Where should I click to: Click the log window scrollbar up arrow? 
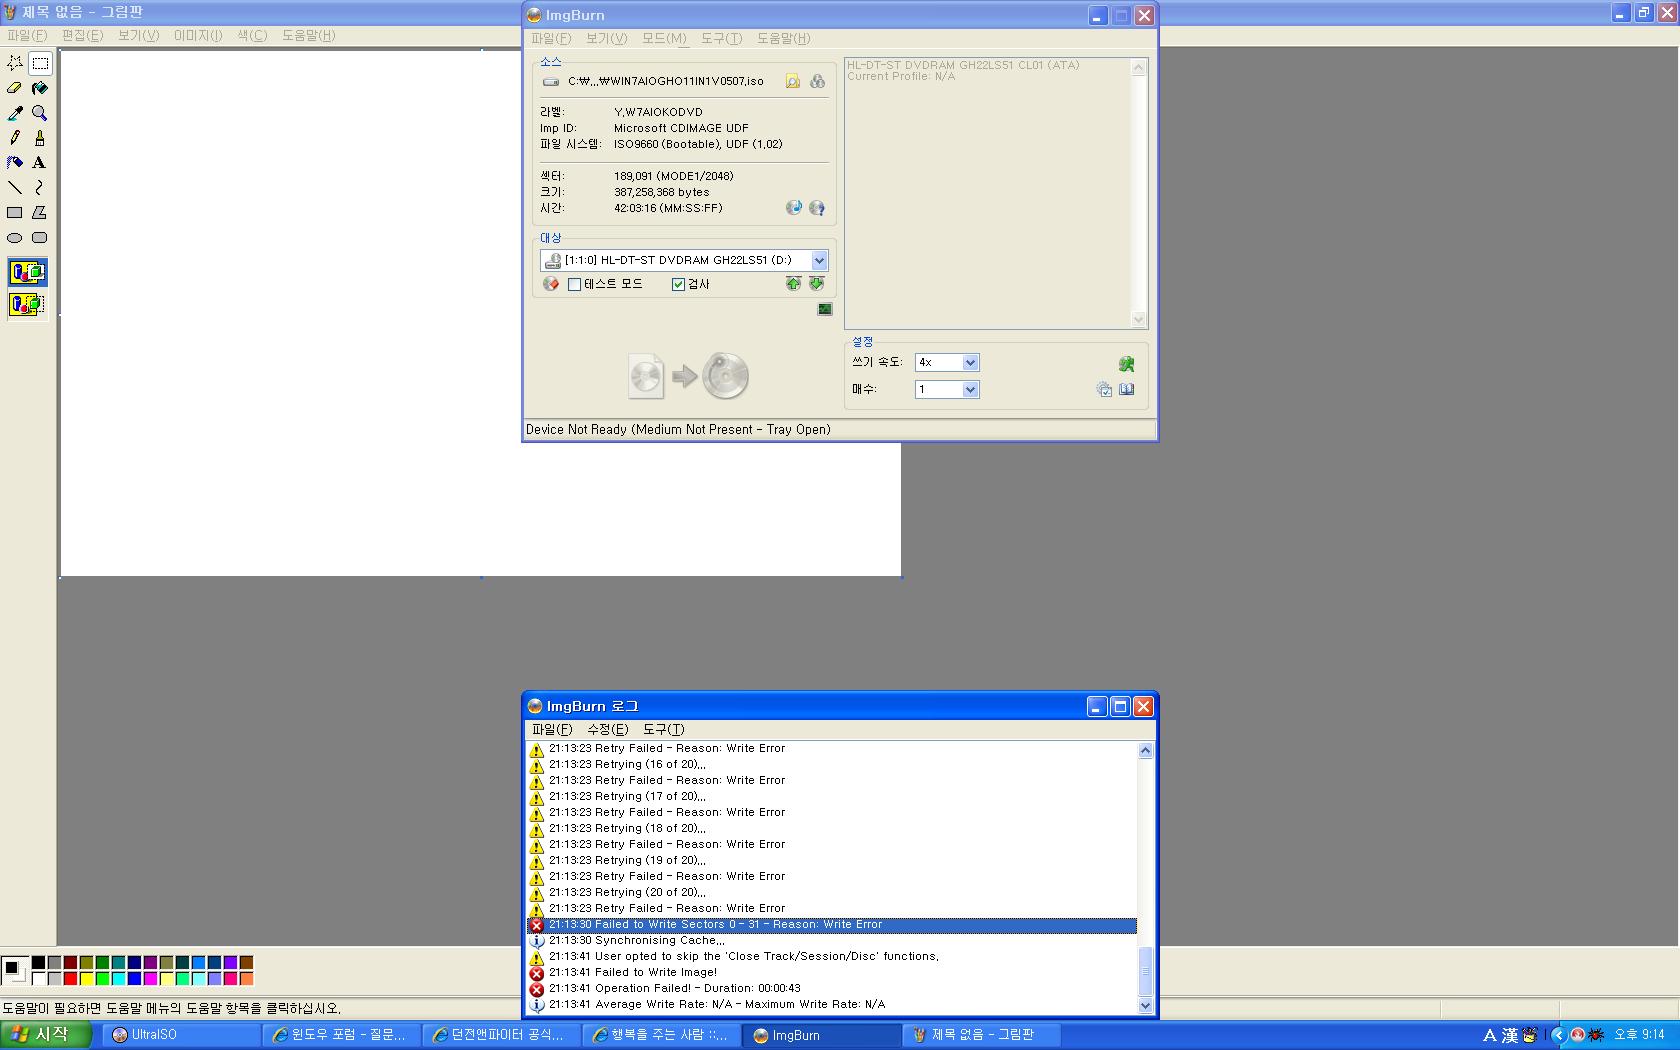(x=1146, y=750)
